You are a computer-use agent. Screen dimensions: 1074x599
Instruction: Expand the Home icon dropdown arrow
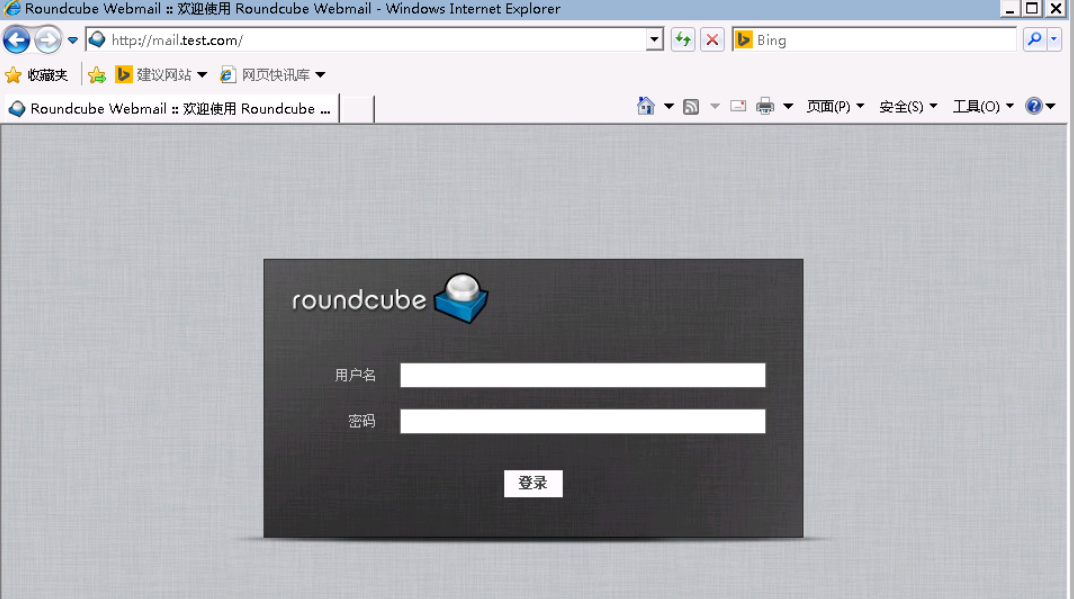pos(669,106)
